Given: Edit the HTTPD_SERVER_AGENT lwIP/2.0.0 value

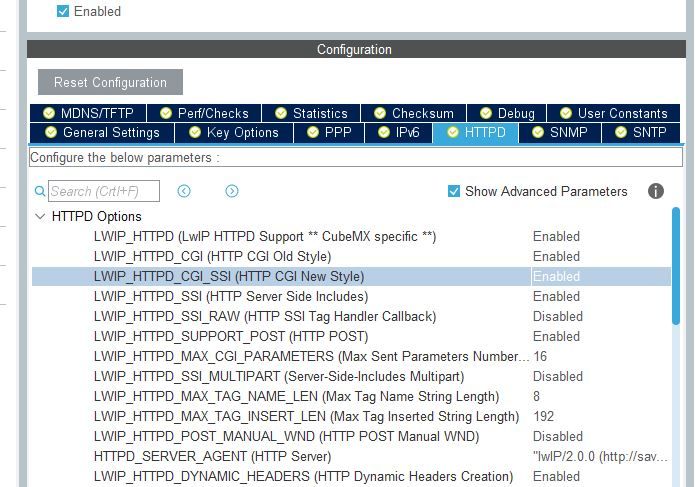Looking at the screenshot, I should click(600, 457).
